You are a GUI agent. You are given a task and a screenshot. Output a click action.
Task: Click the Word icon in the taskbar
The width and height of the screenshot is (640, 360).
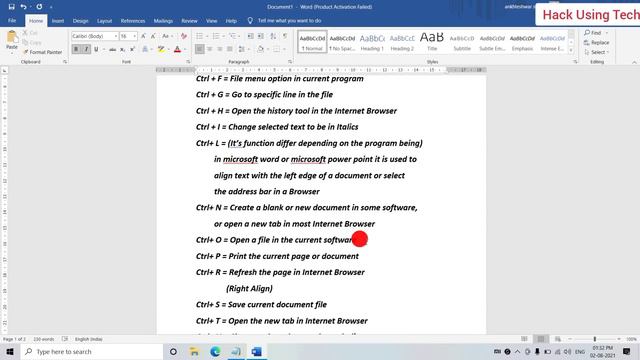pos(256,351)
